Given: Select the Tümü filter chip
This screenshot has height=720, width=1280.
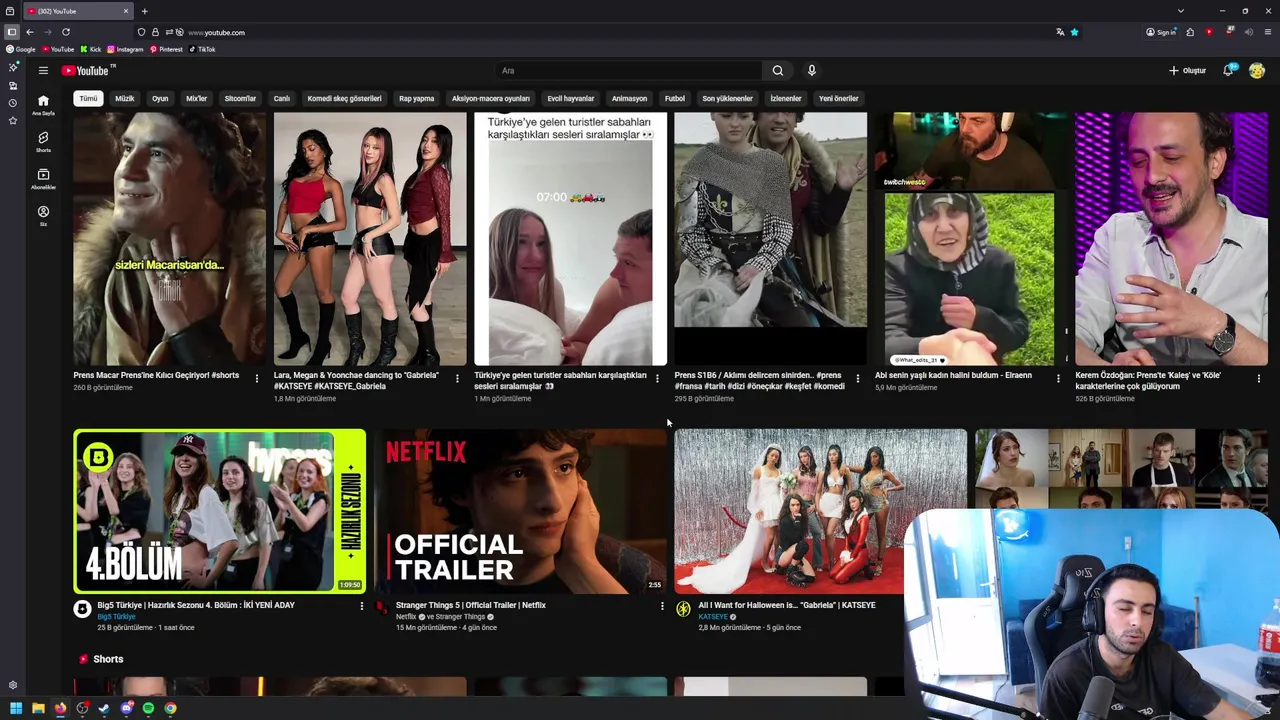Looking at the screenshot, I should click(89, 98).
